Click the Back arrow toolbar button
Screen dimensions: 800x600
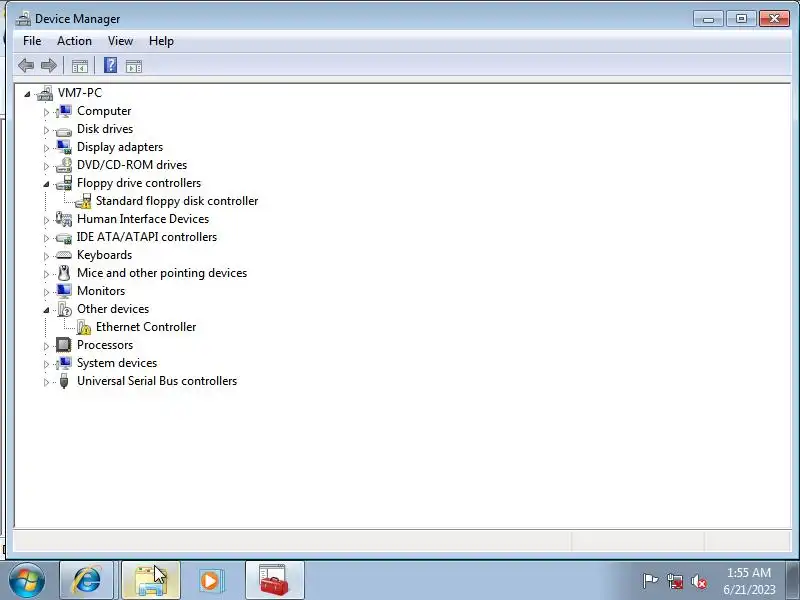26,65
